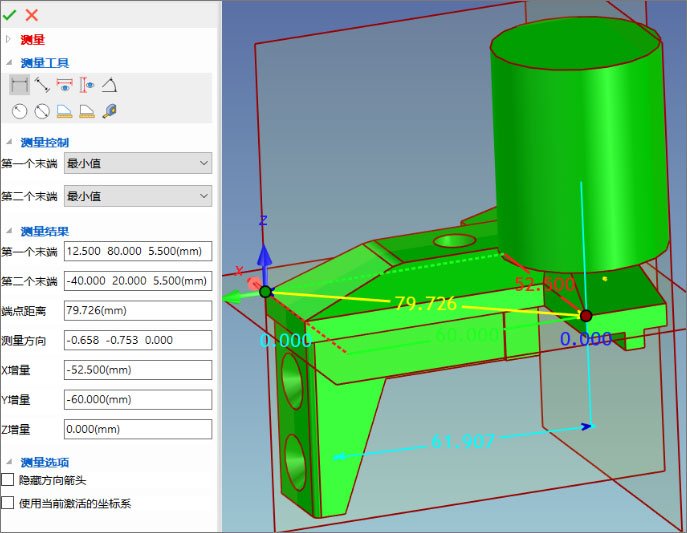687x533 pixels.
Task: Select the horizontal distance measure tool
Action: click(x=20, y=85)
